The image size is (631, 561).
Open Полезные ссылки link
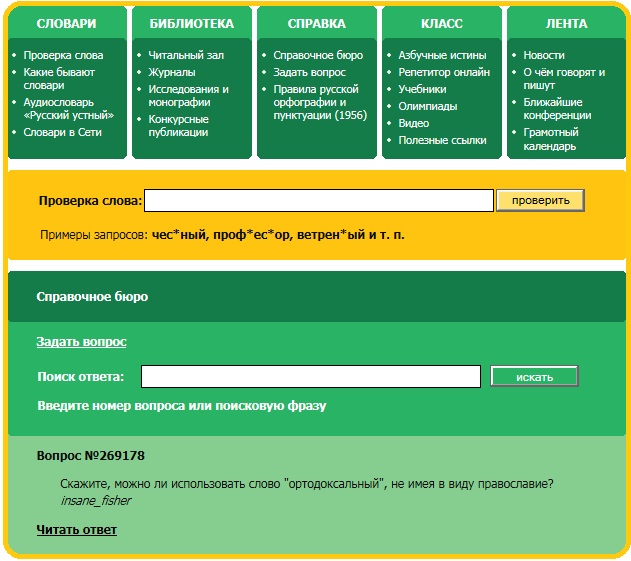point(442,140)
